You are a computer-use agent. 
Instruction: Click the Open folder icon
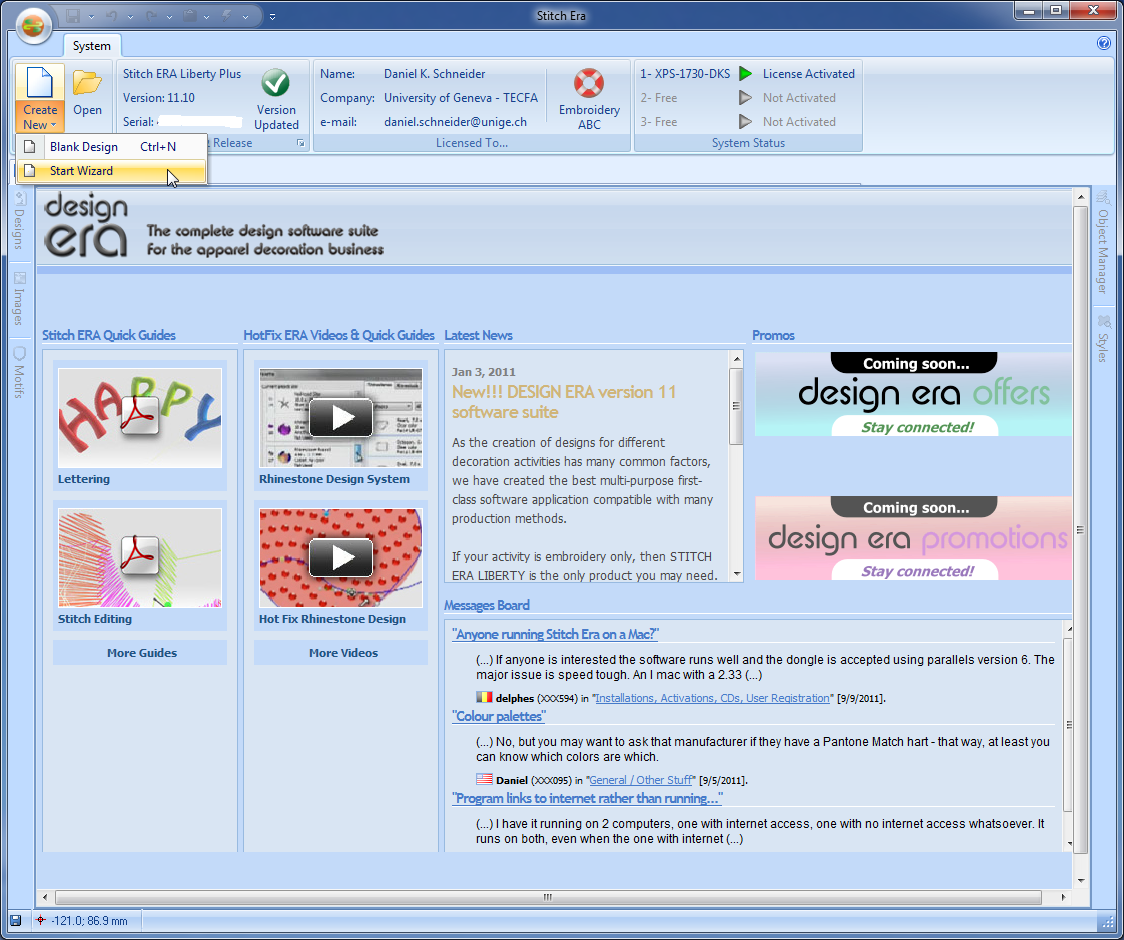coord(87,83)
